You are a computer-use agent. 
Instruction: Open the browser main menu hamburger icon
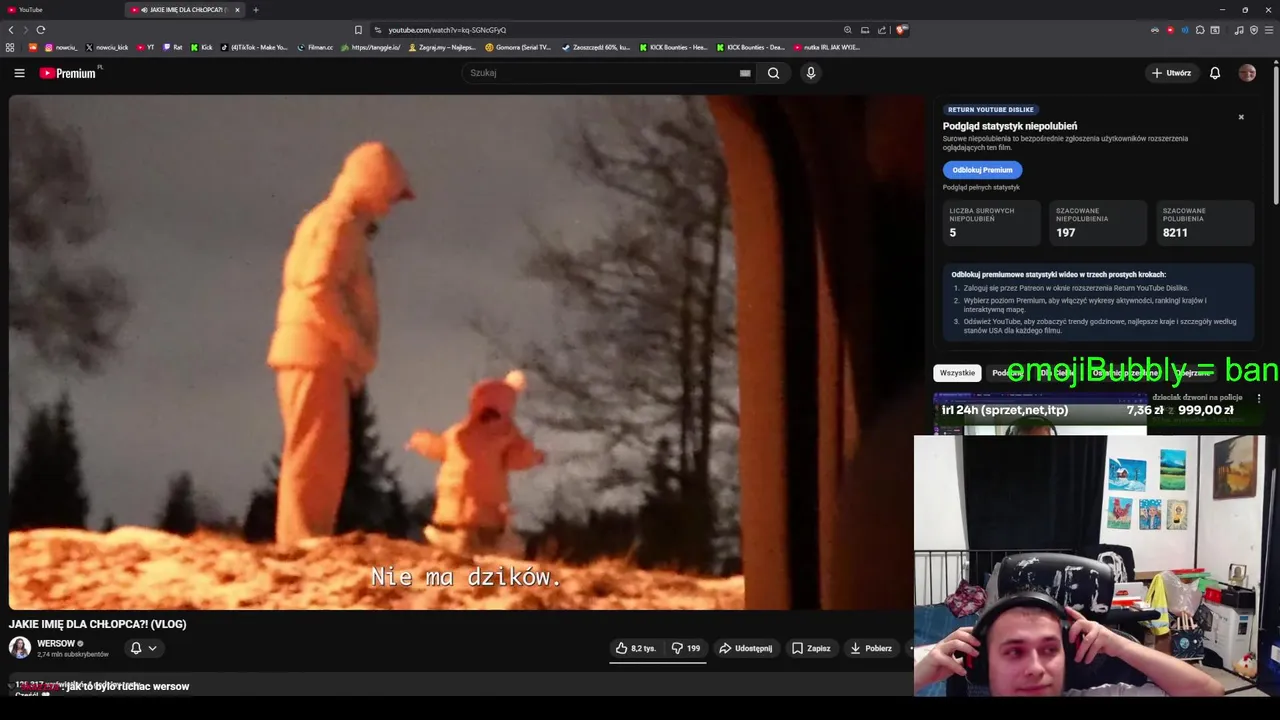[x=1269, y=30]
